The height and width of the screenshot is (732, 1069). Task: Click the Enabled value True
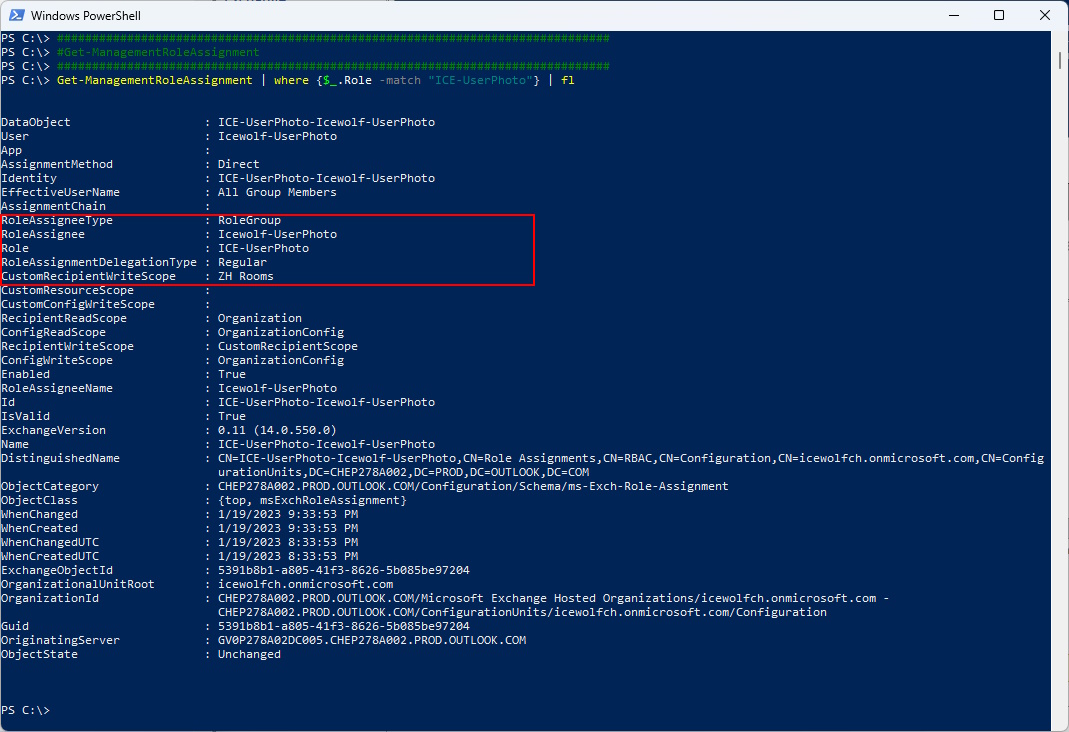[232, 374]
